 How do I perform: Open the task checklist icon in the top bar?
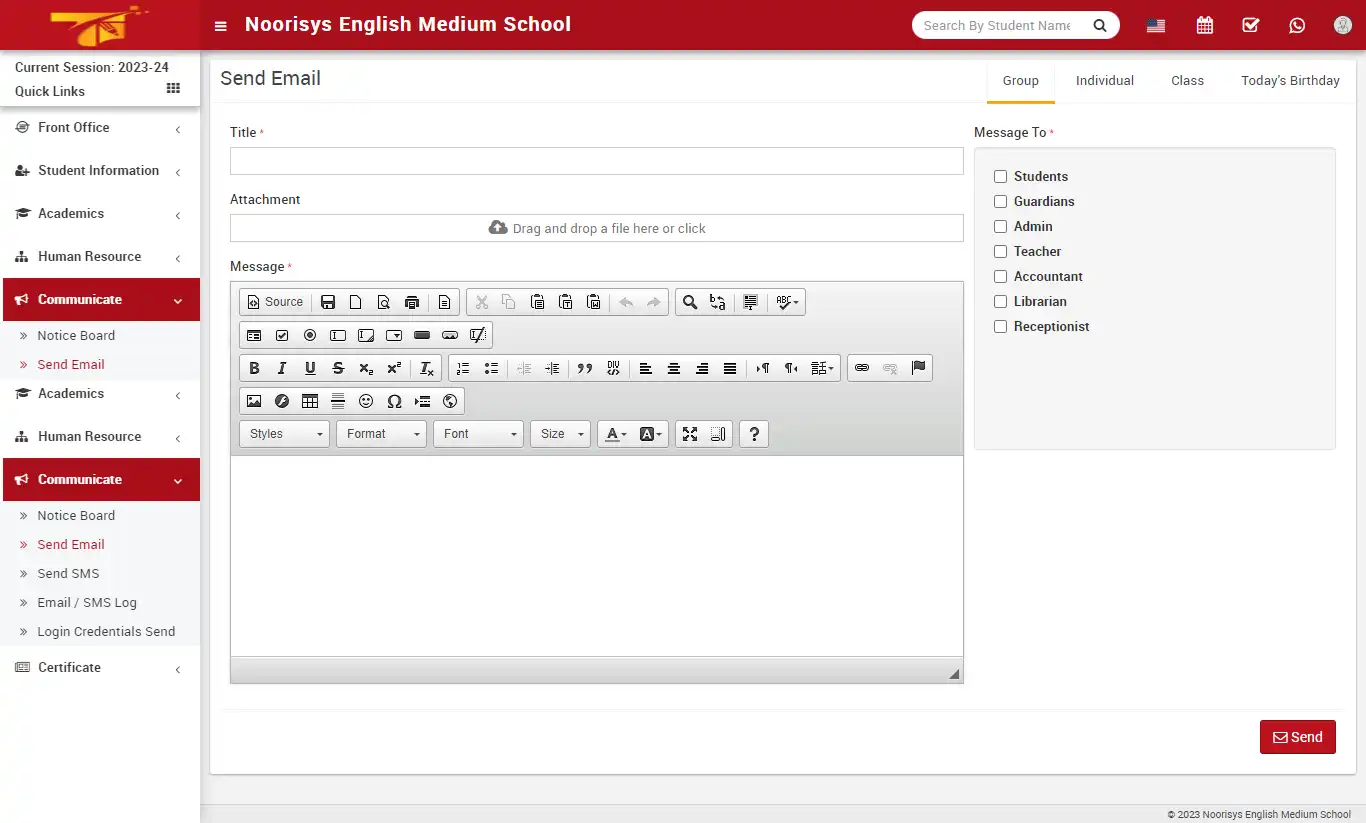[1250, 25]
